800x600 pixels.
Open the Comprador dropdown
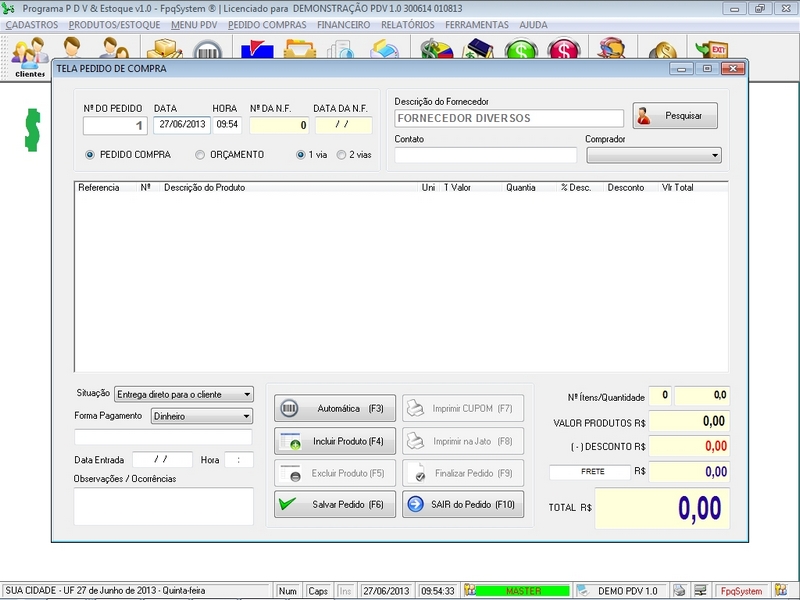point(654,155)
